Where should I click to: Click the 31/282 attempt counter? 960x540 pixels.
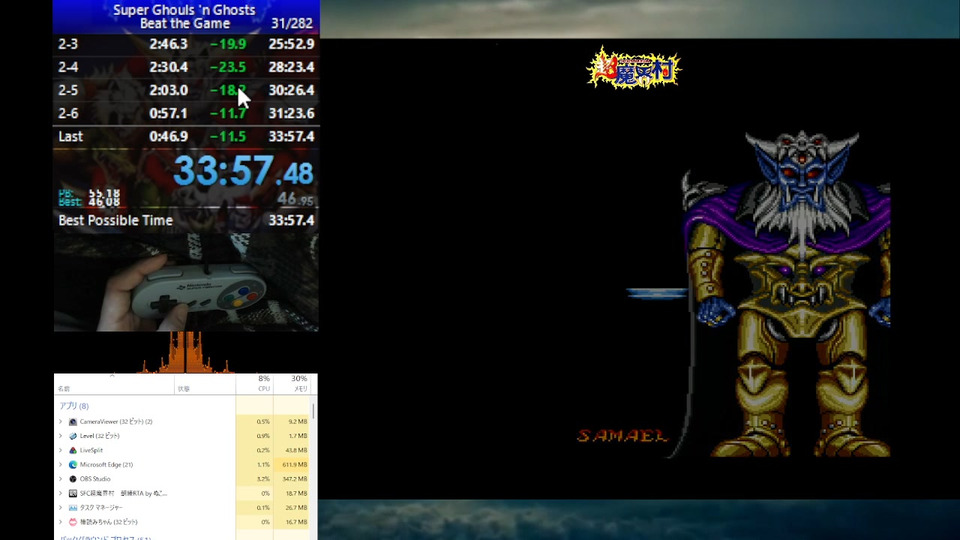(291, 23)
